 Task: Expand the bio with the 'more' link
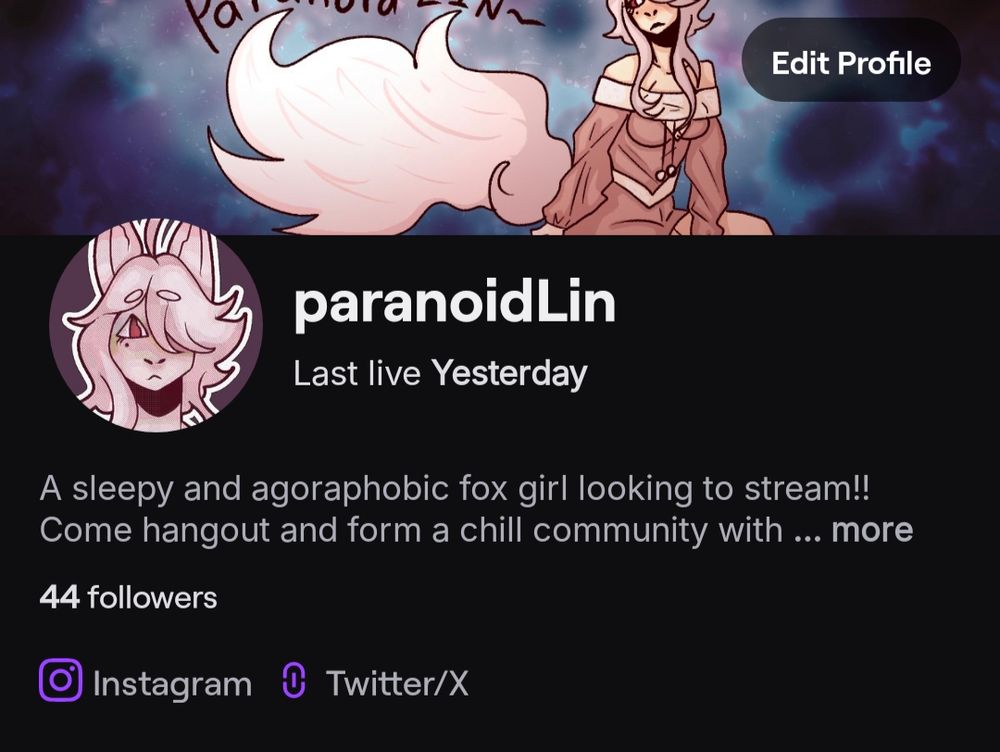pyautogui.click(x=872, y=530)
